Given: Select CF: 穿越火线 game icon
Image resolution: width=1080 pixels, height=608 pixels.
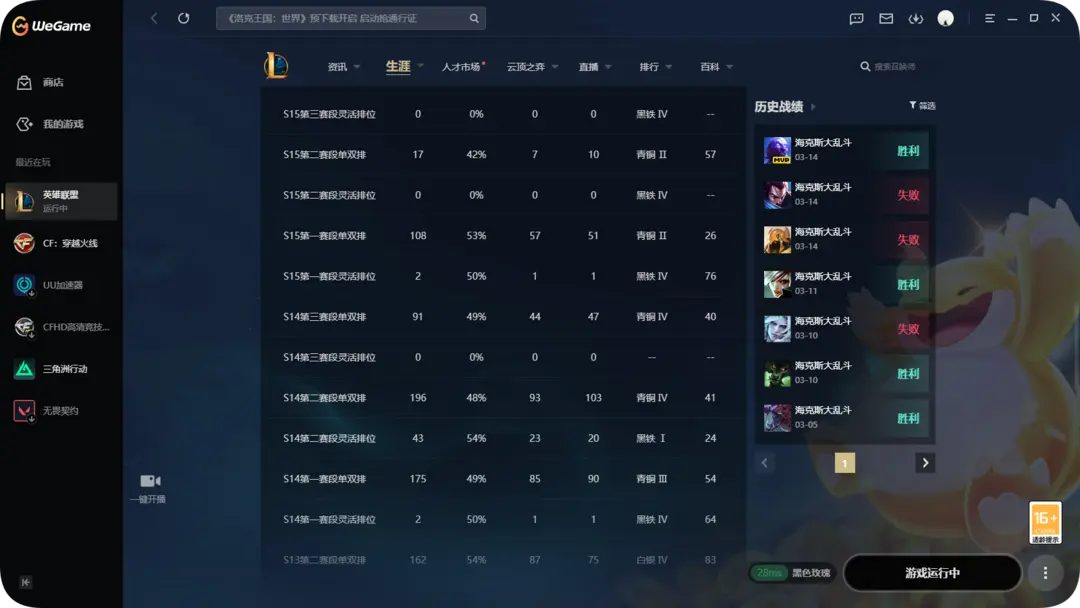Looking at the screenshot, I should (24, 243).
